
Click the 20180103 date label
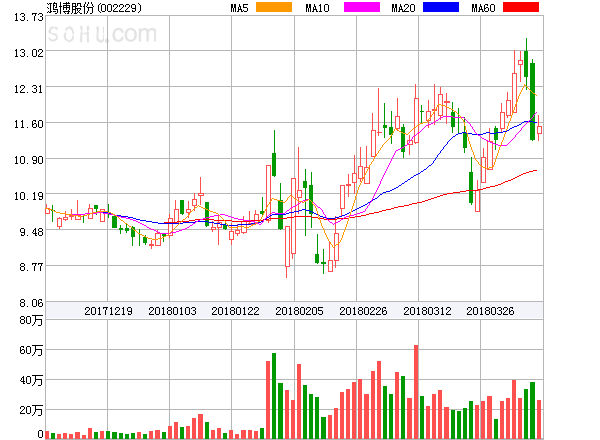tap(172, 311)
